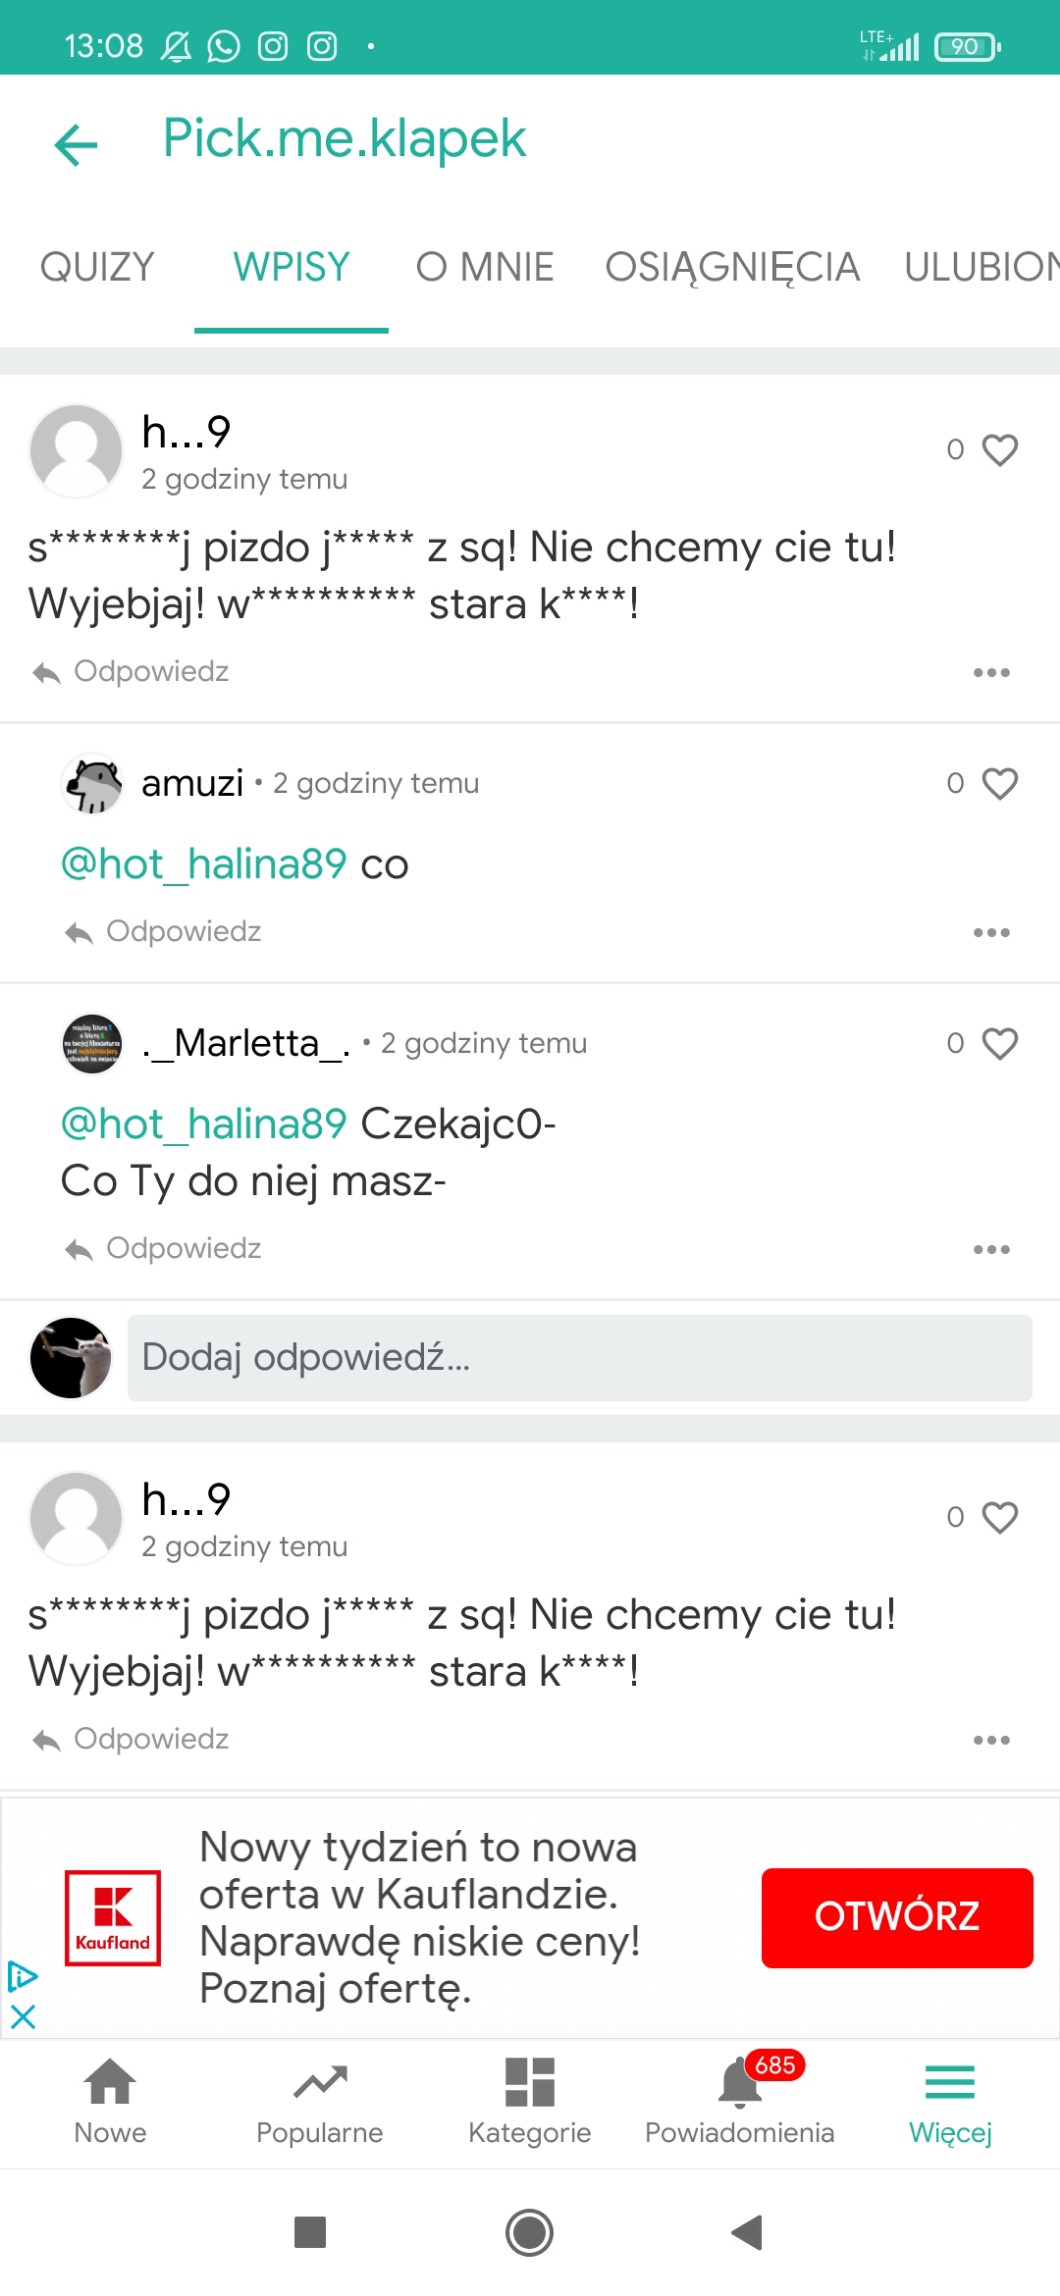Open three-dot menu on ._Marletta_. reply

tap(991, 1250)
